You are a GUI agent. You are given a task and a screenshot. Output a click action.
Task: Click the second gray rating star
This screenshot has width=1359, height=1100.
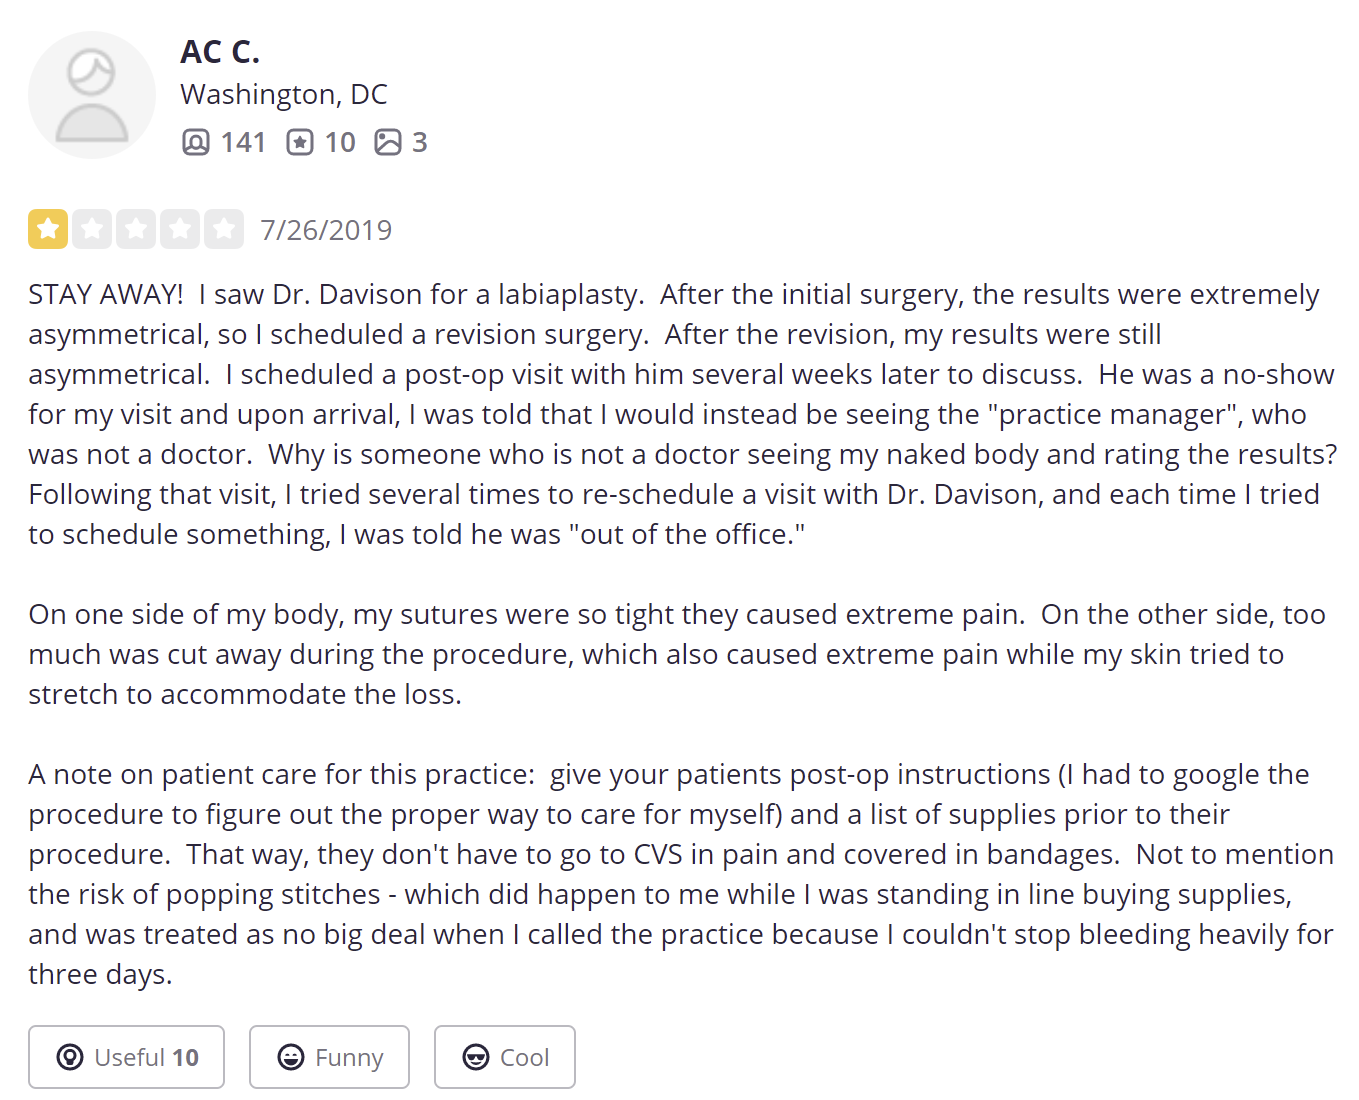coord(92,229)
